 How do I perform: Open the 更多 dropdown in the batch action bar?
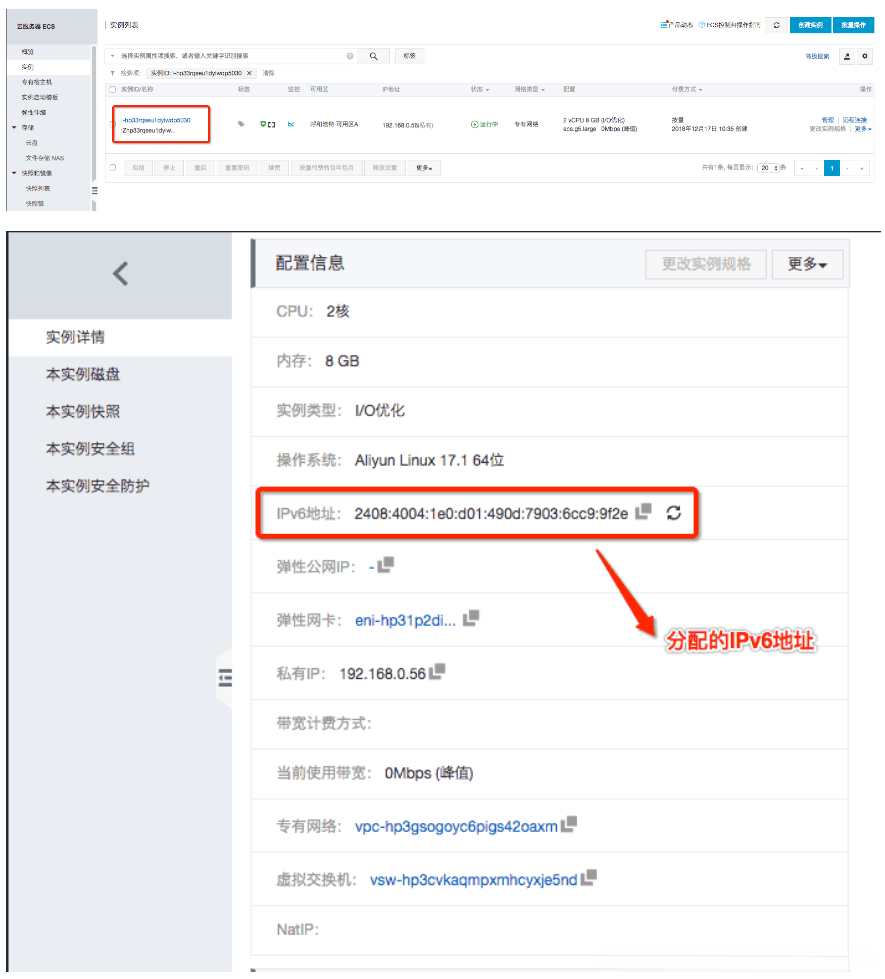click(424, 168)
